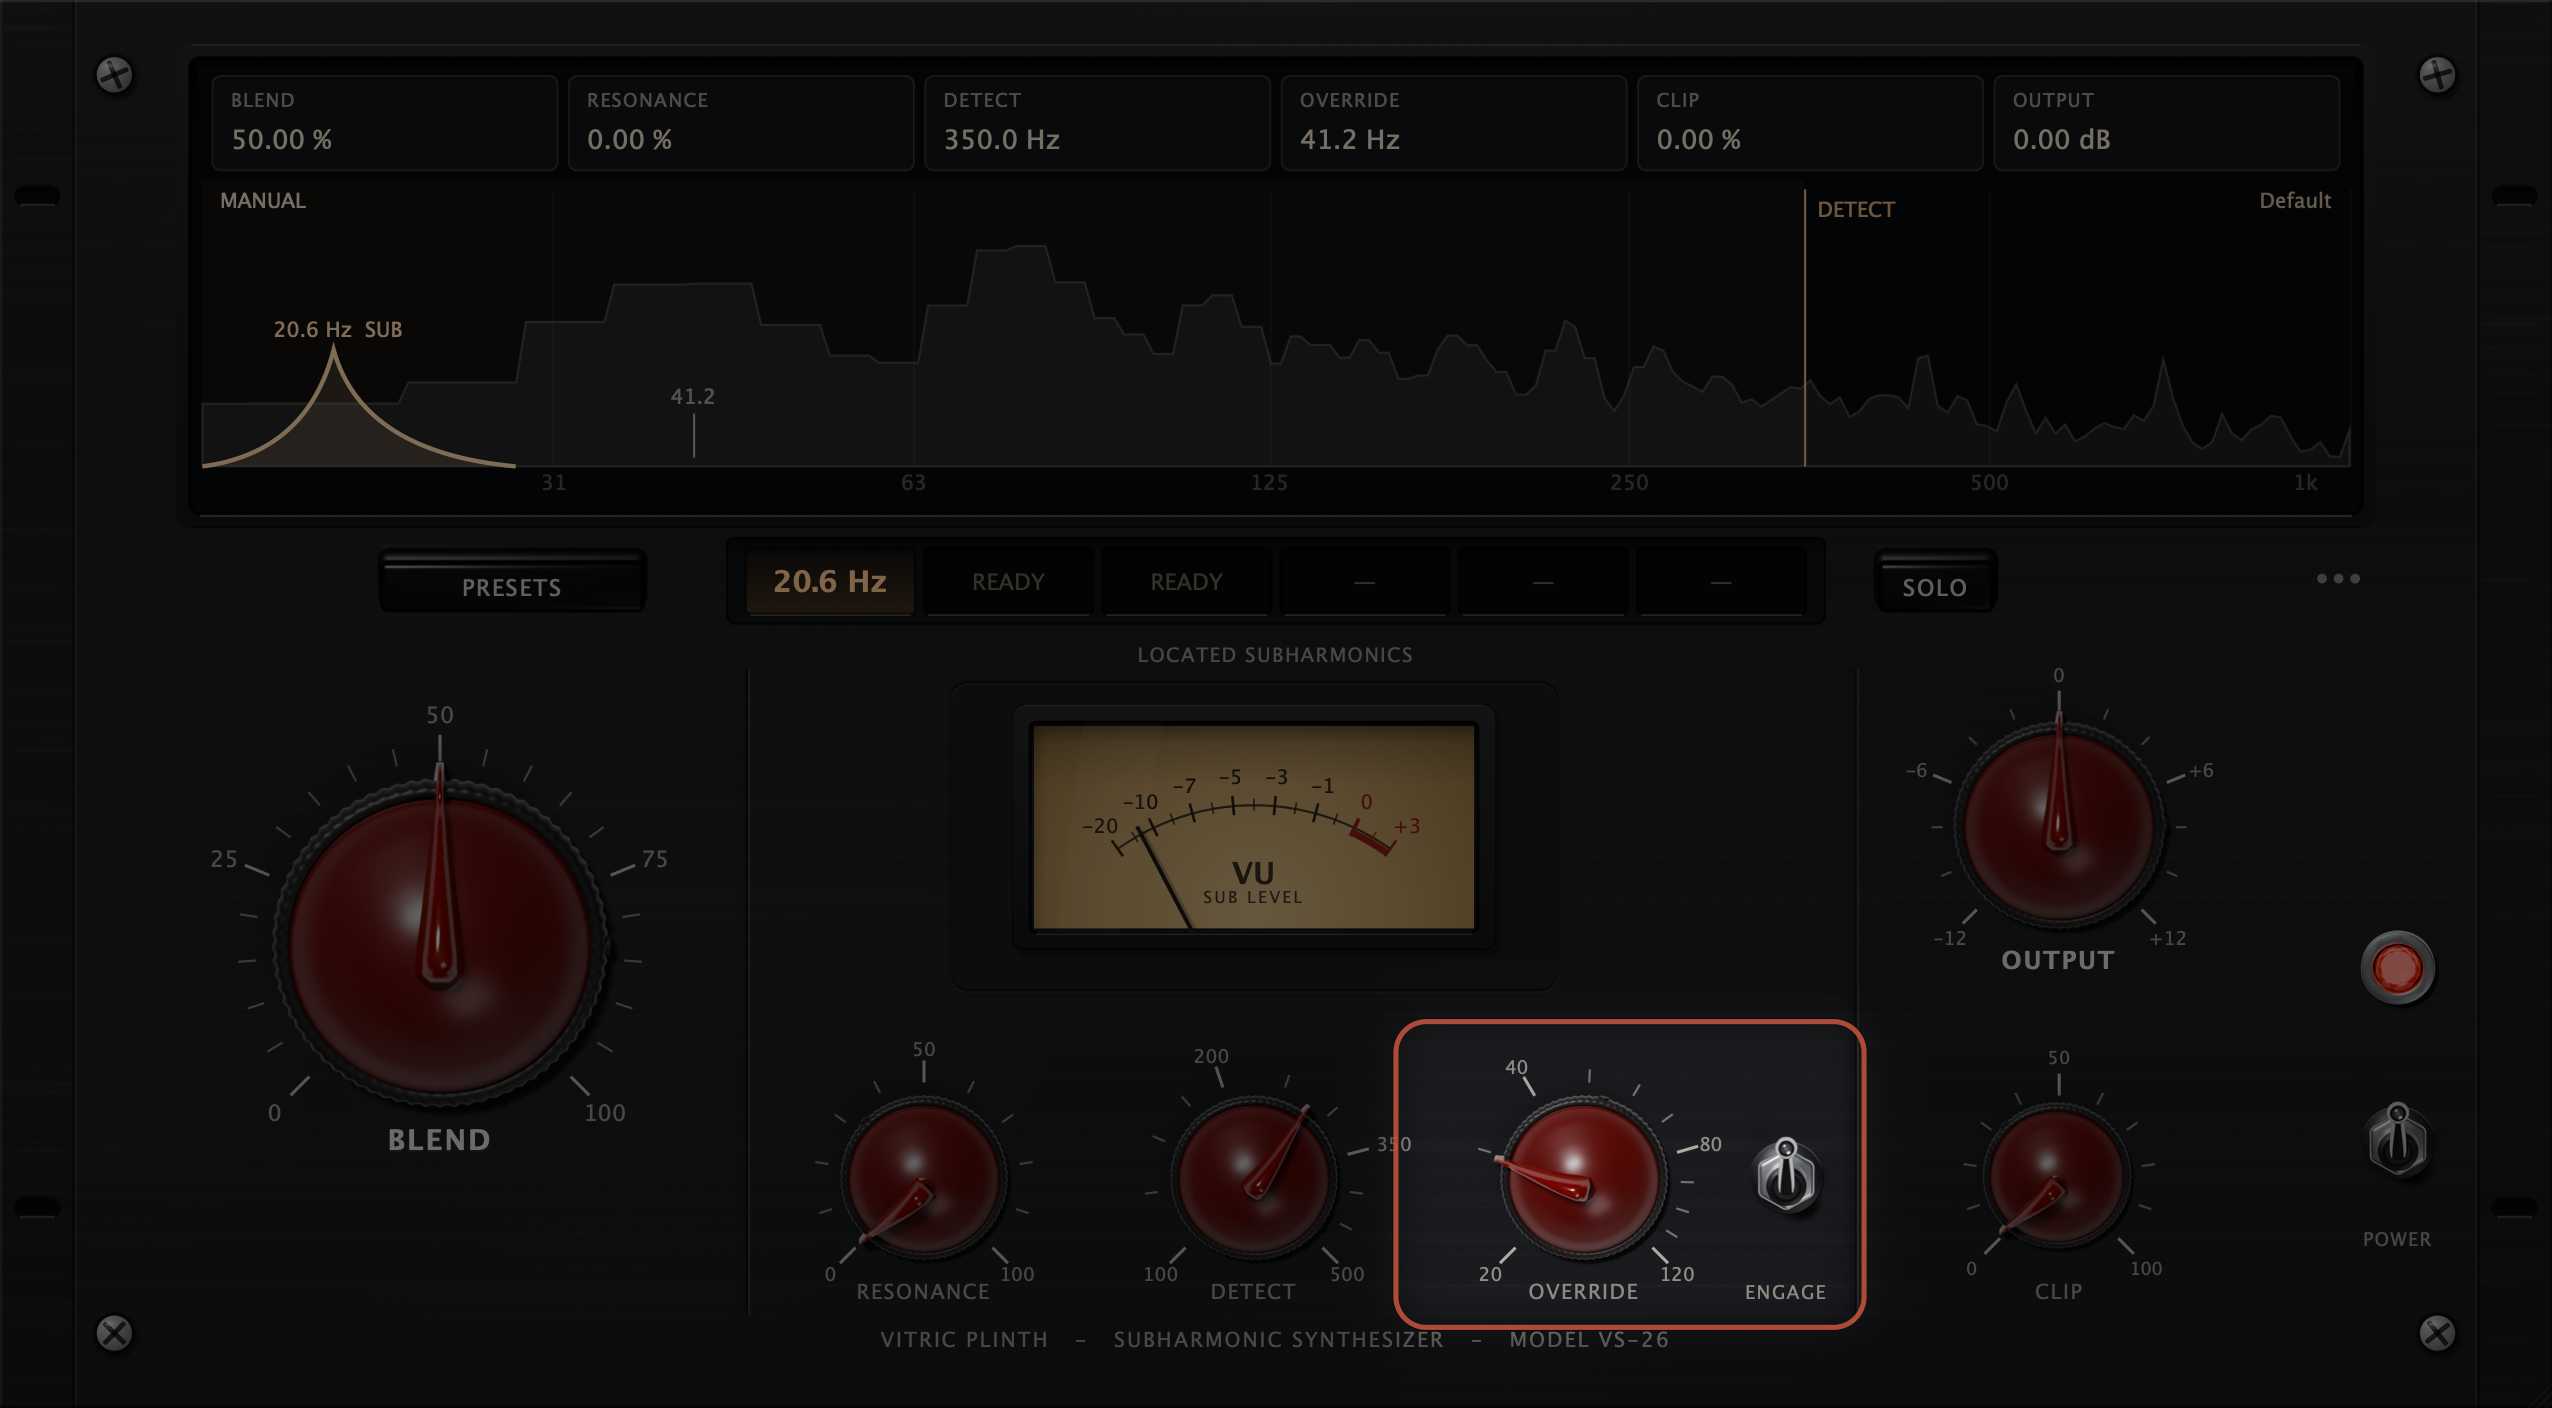2552x1408 pixels.
Task: Click the CLIP 0.00 % readout field
Action: pyautogui.click(x=1810, y=122)
